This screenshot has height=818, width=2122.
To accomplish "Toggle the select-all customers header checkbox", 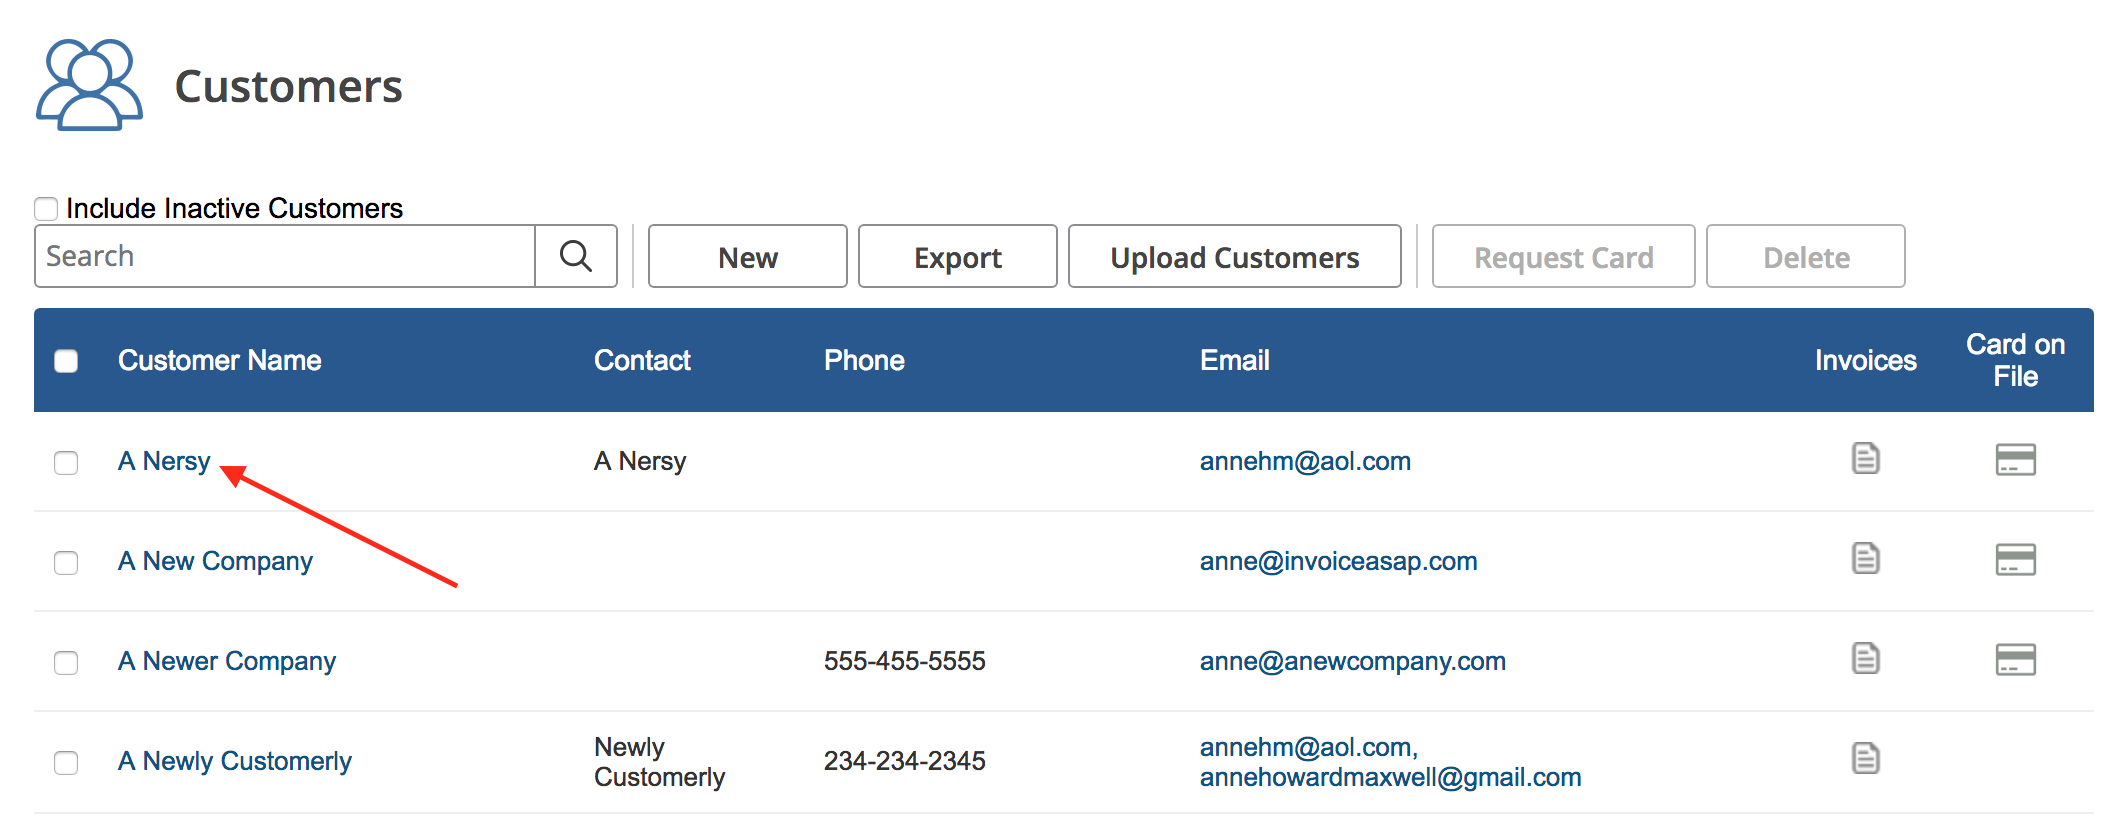I will [x=66, y=361].
